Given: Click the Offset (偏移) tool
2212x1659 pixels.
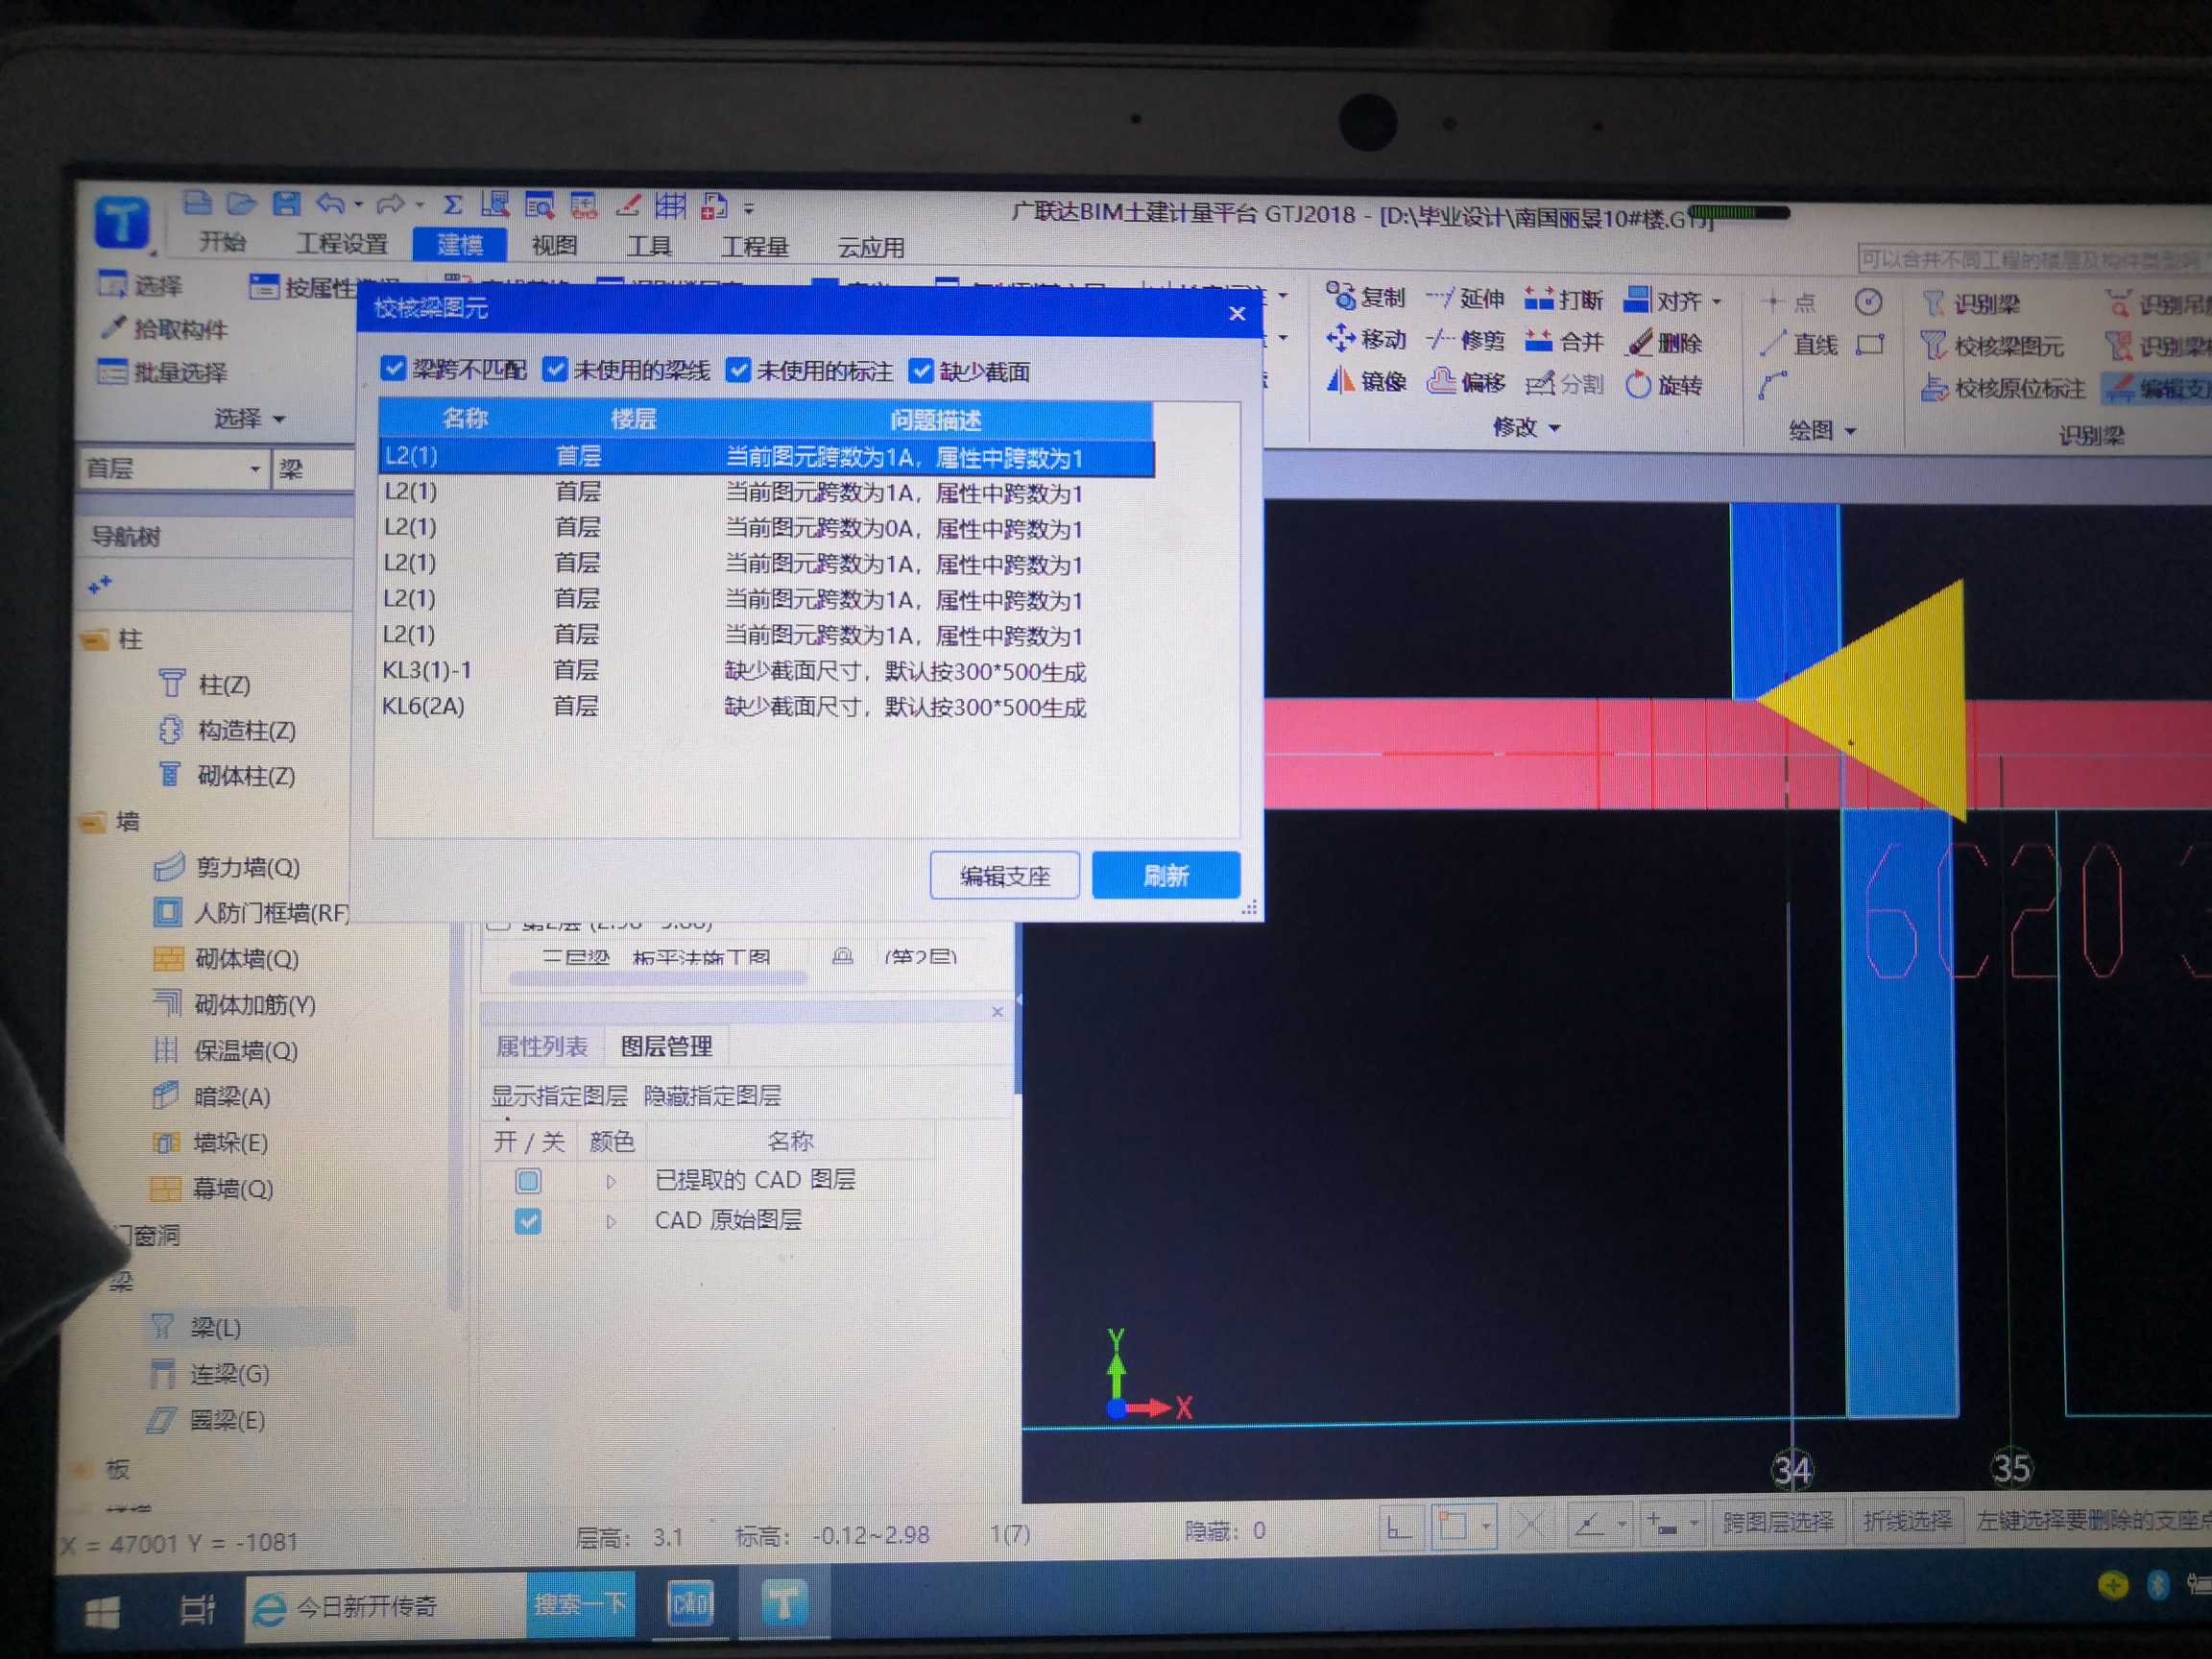Looking at the screenshot, I should (1465, 382).
